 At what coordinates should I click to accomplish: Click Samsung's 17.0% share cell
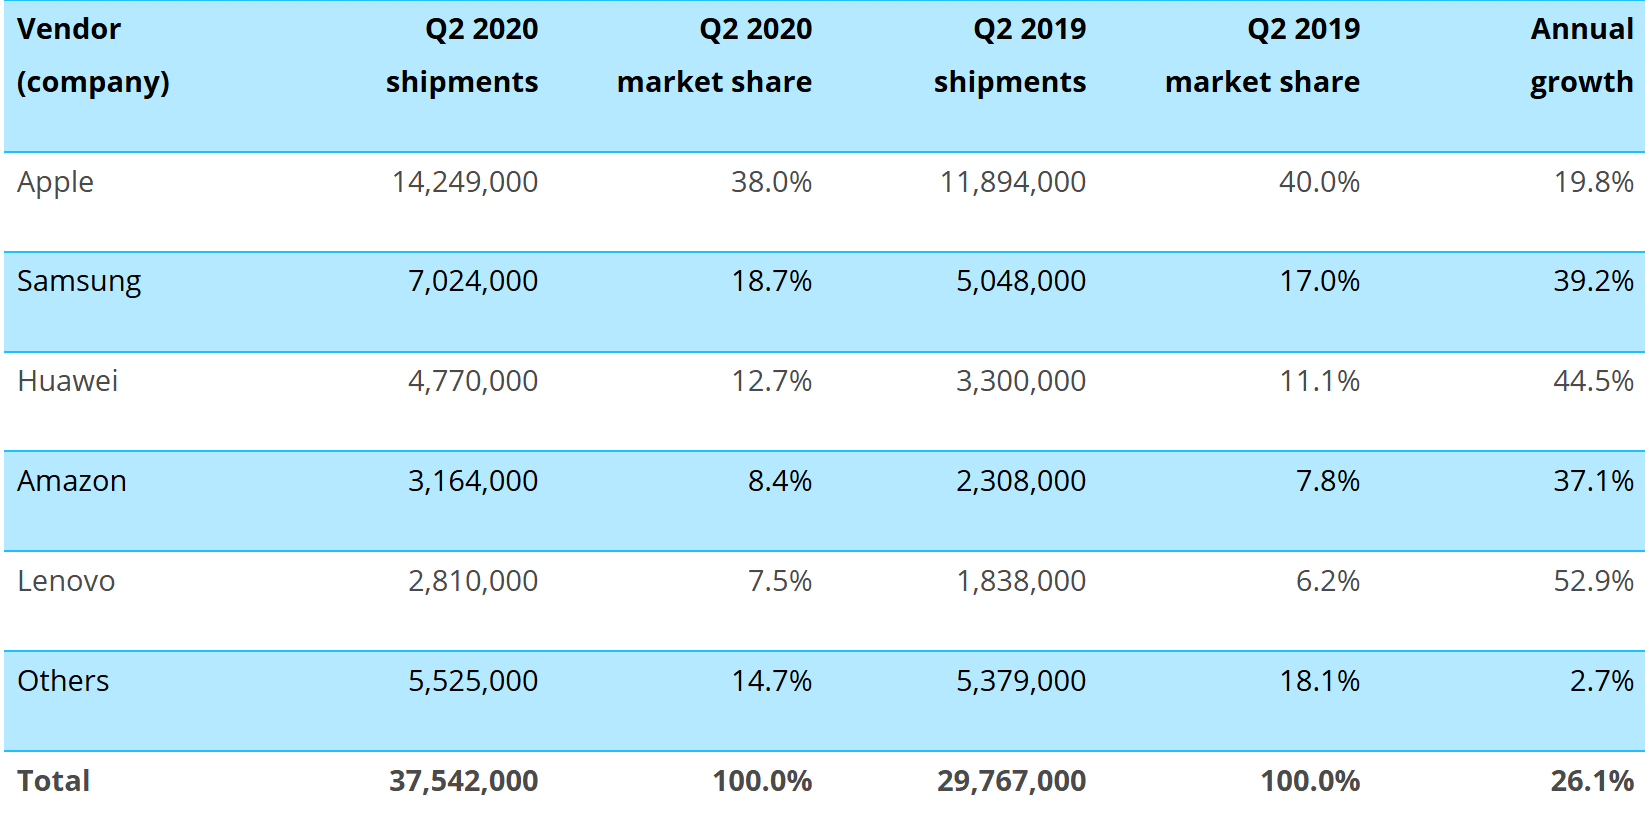(1319, 281)
